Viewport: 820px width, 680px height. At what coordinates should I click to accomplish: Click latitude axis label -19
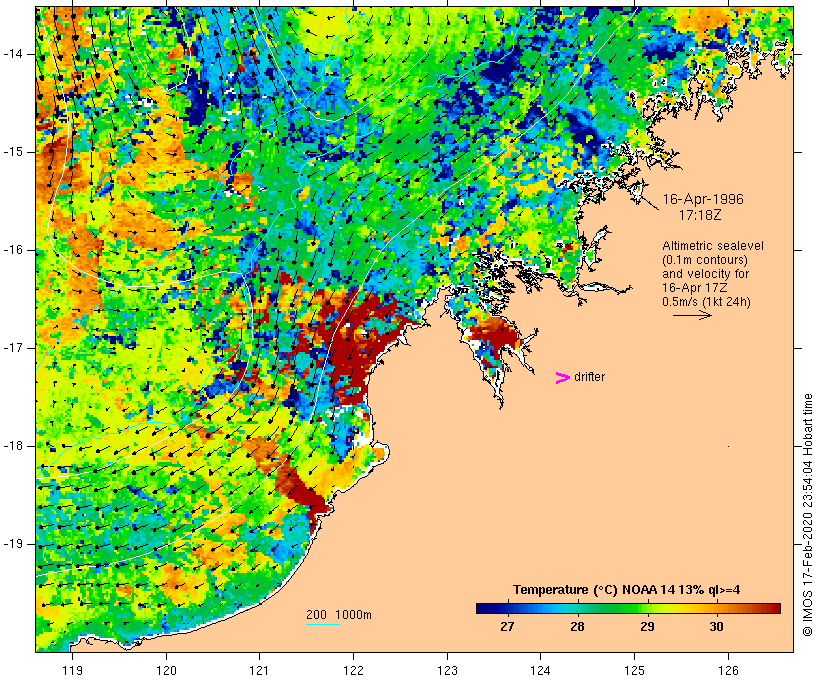pyautogui.click(x=13, y=544)
